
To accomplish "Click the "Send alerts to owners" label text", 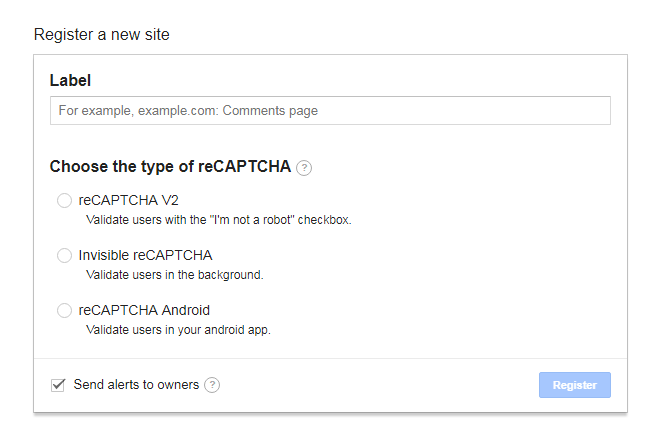I will click(x=136, y=384).
